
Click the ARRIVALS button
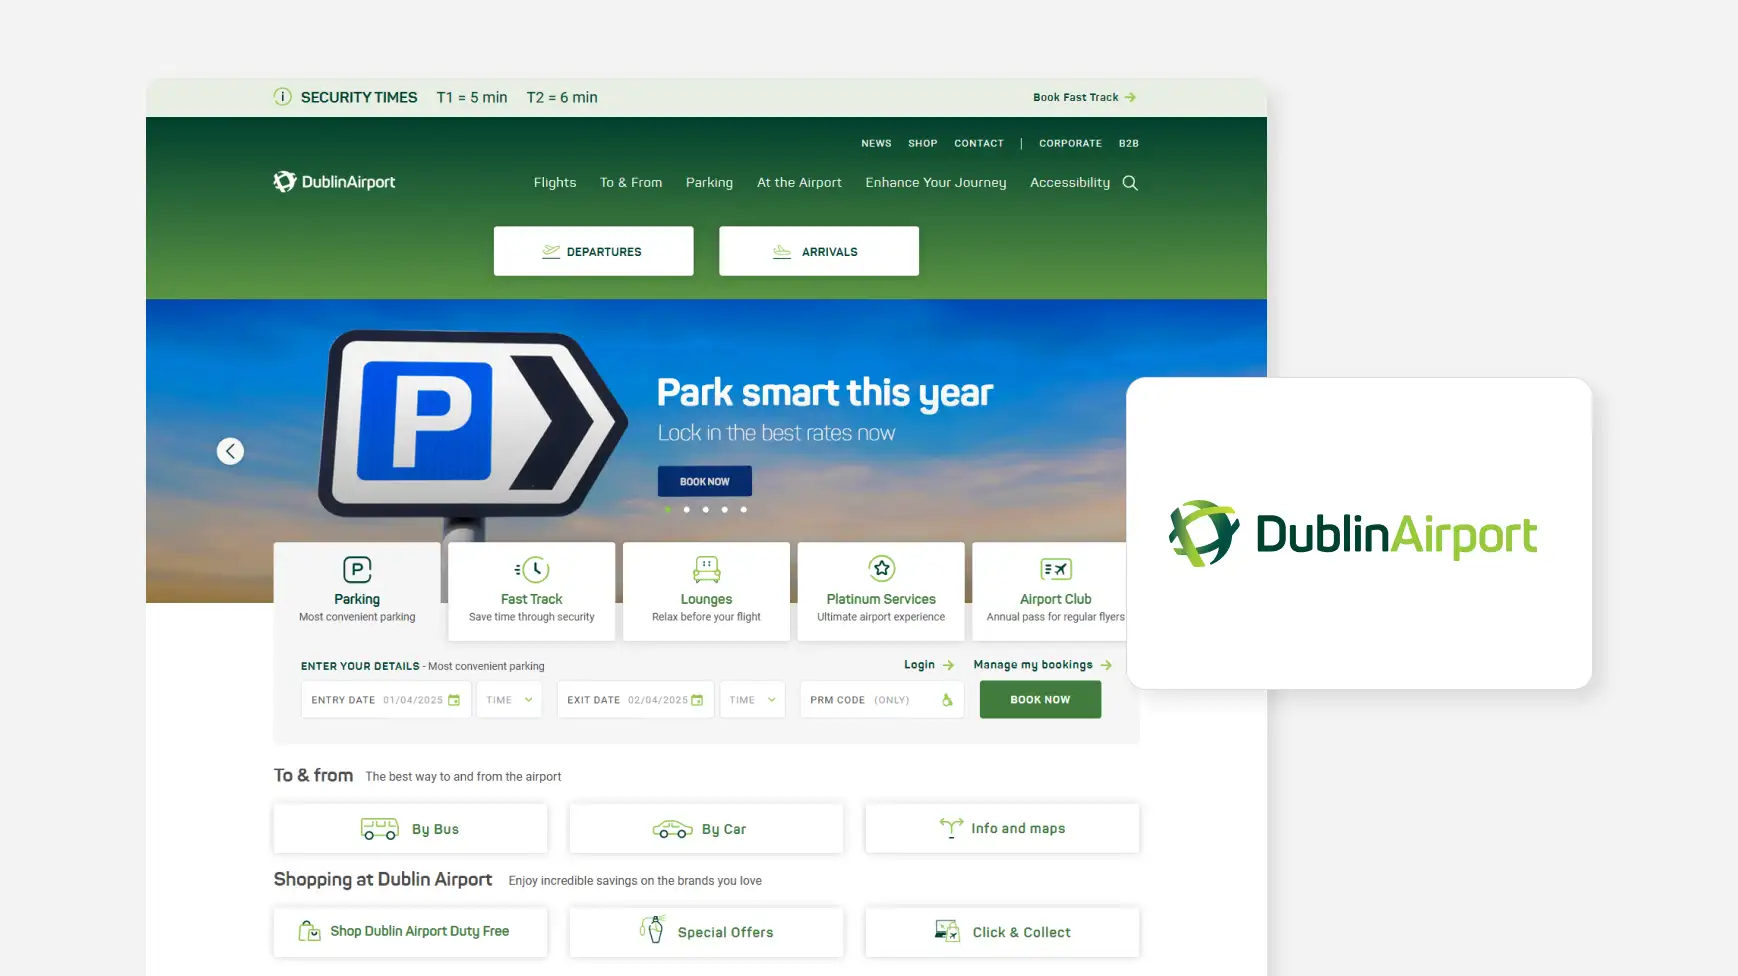(819, 251)
